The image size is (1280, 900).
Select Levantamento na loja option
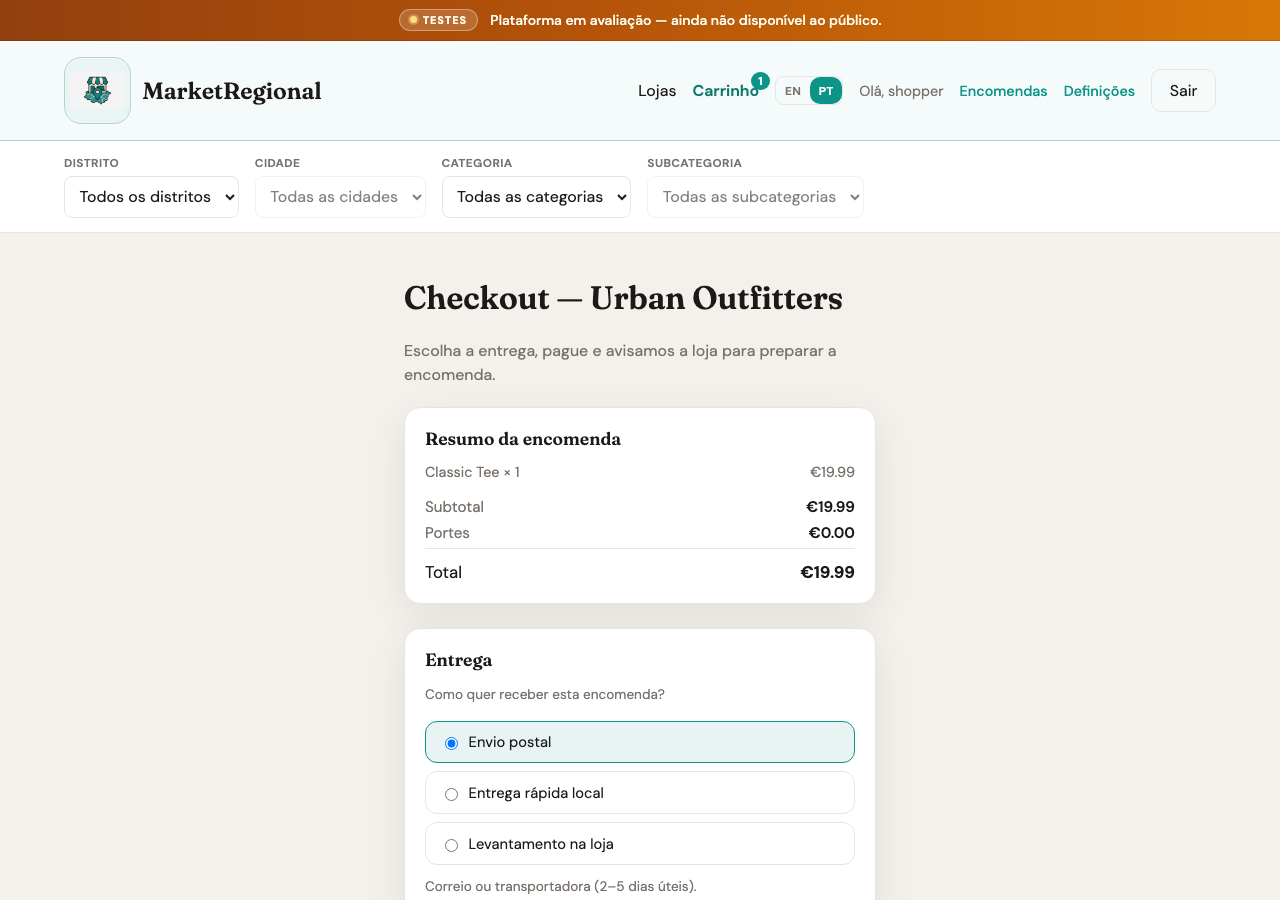[x=640, y=844]
